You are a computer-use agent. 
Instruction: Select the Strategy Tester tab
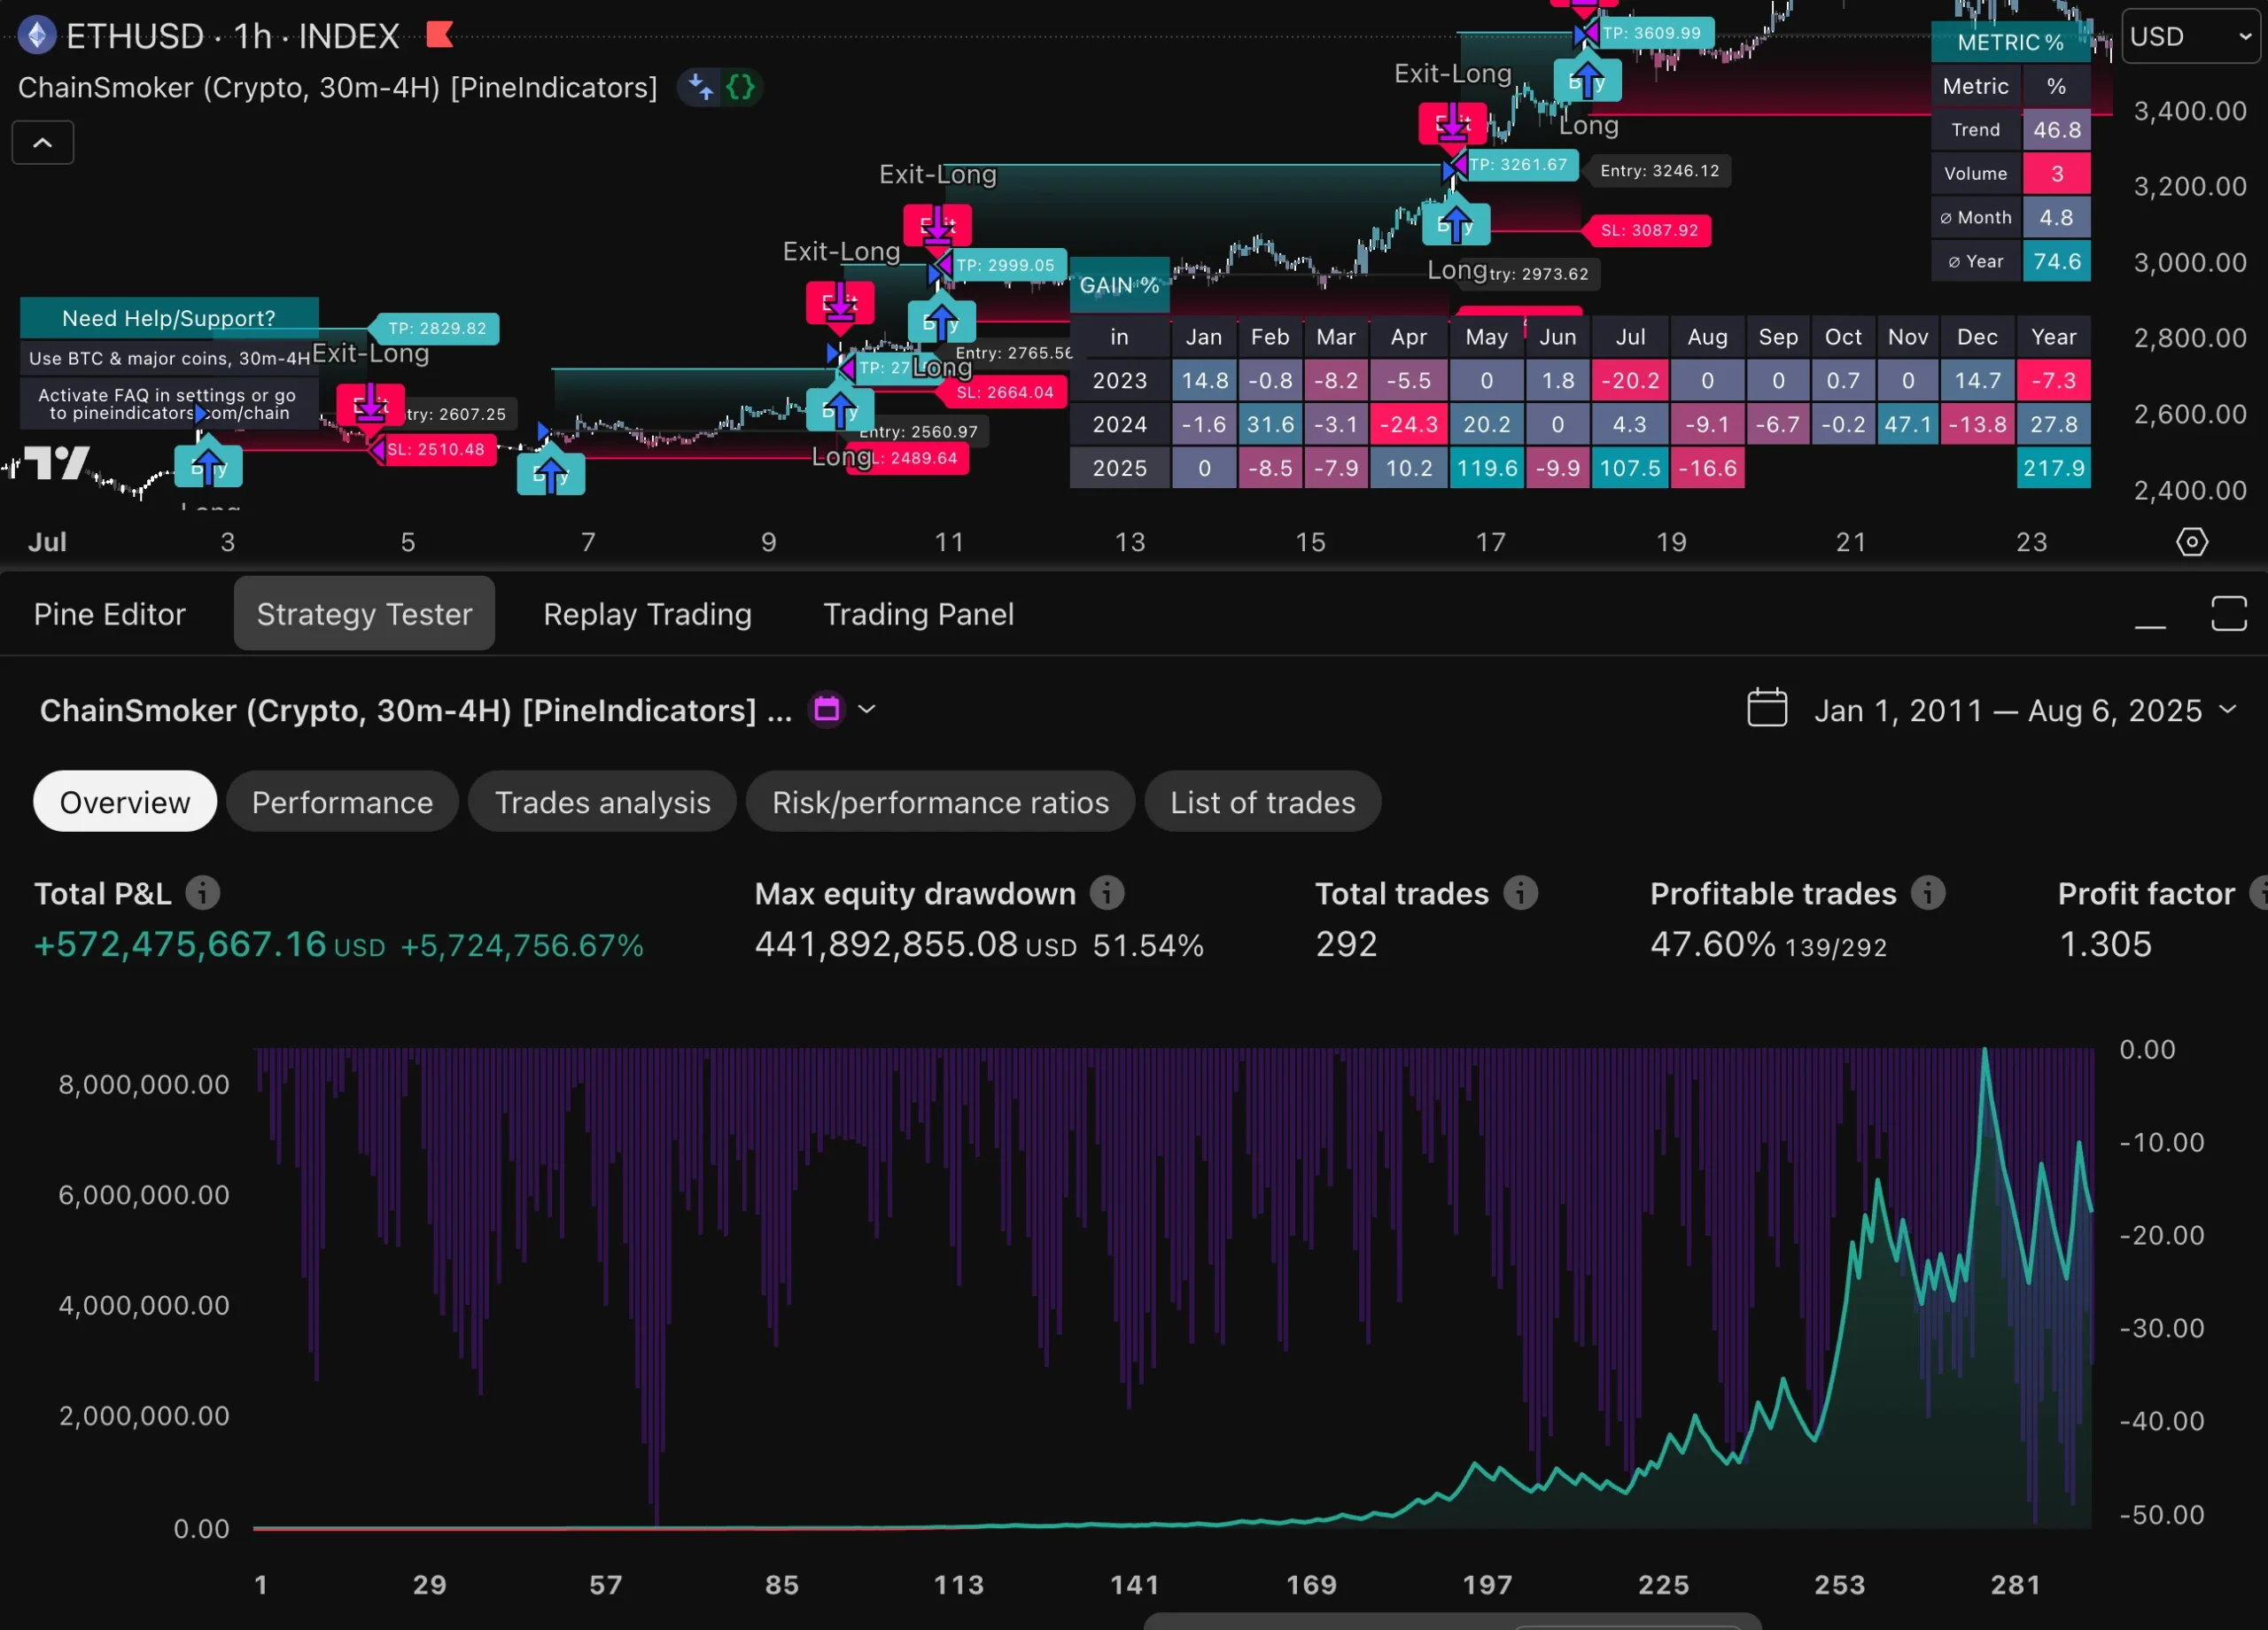click(364, 613)
